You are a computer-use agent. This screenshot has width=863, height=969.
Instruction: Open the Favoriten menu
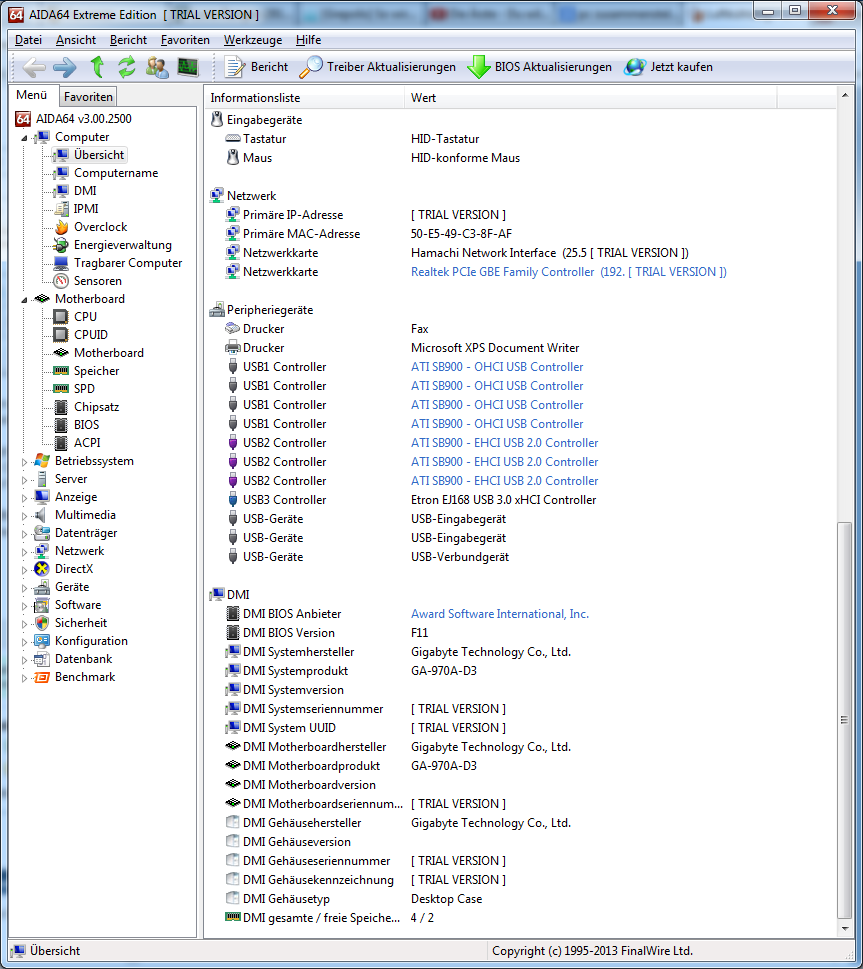pos(185,40)
